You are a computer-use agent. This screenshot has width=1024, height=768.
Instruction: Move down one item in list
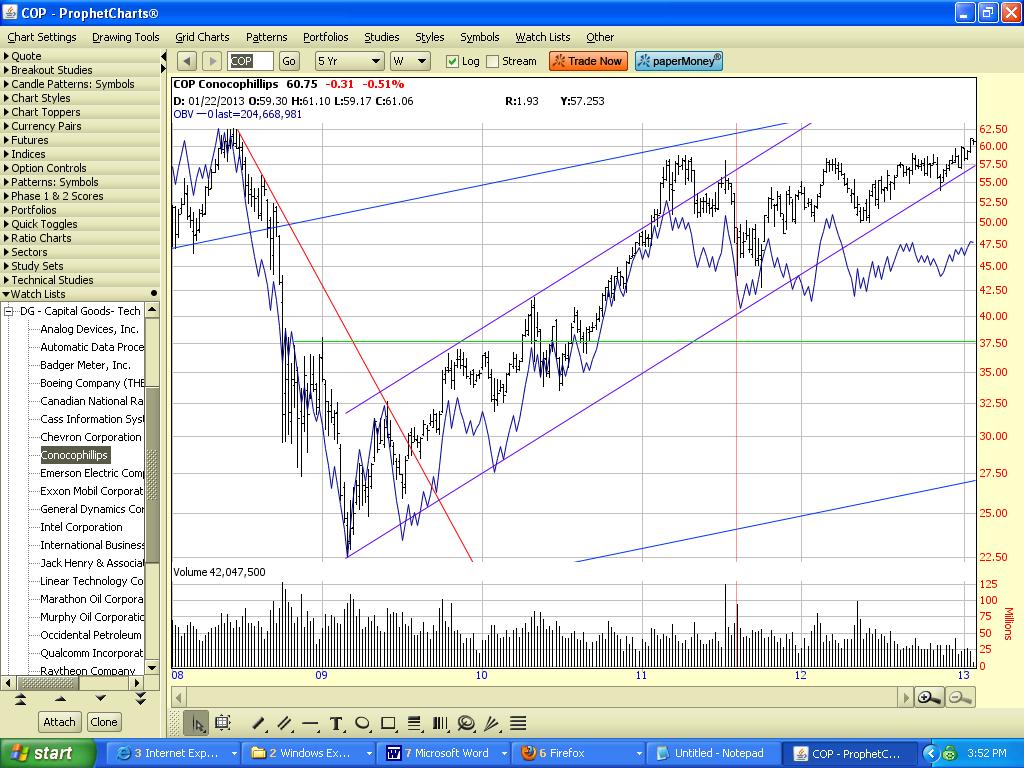click(x=101, y=699)
